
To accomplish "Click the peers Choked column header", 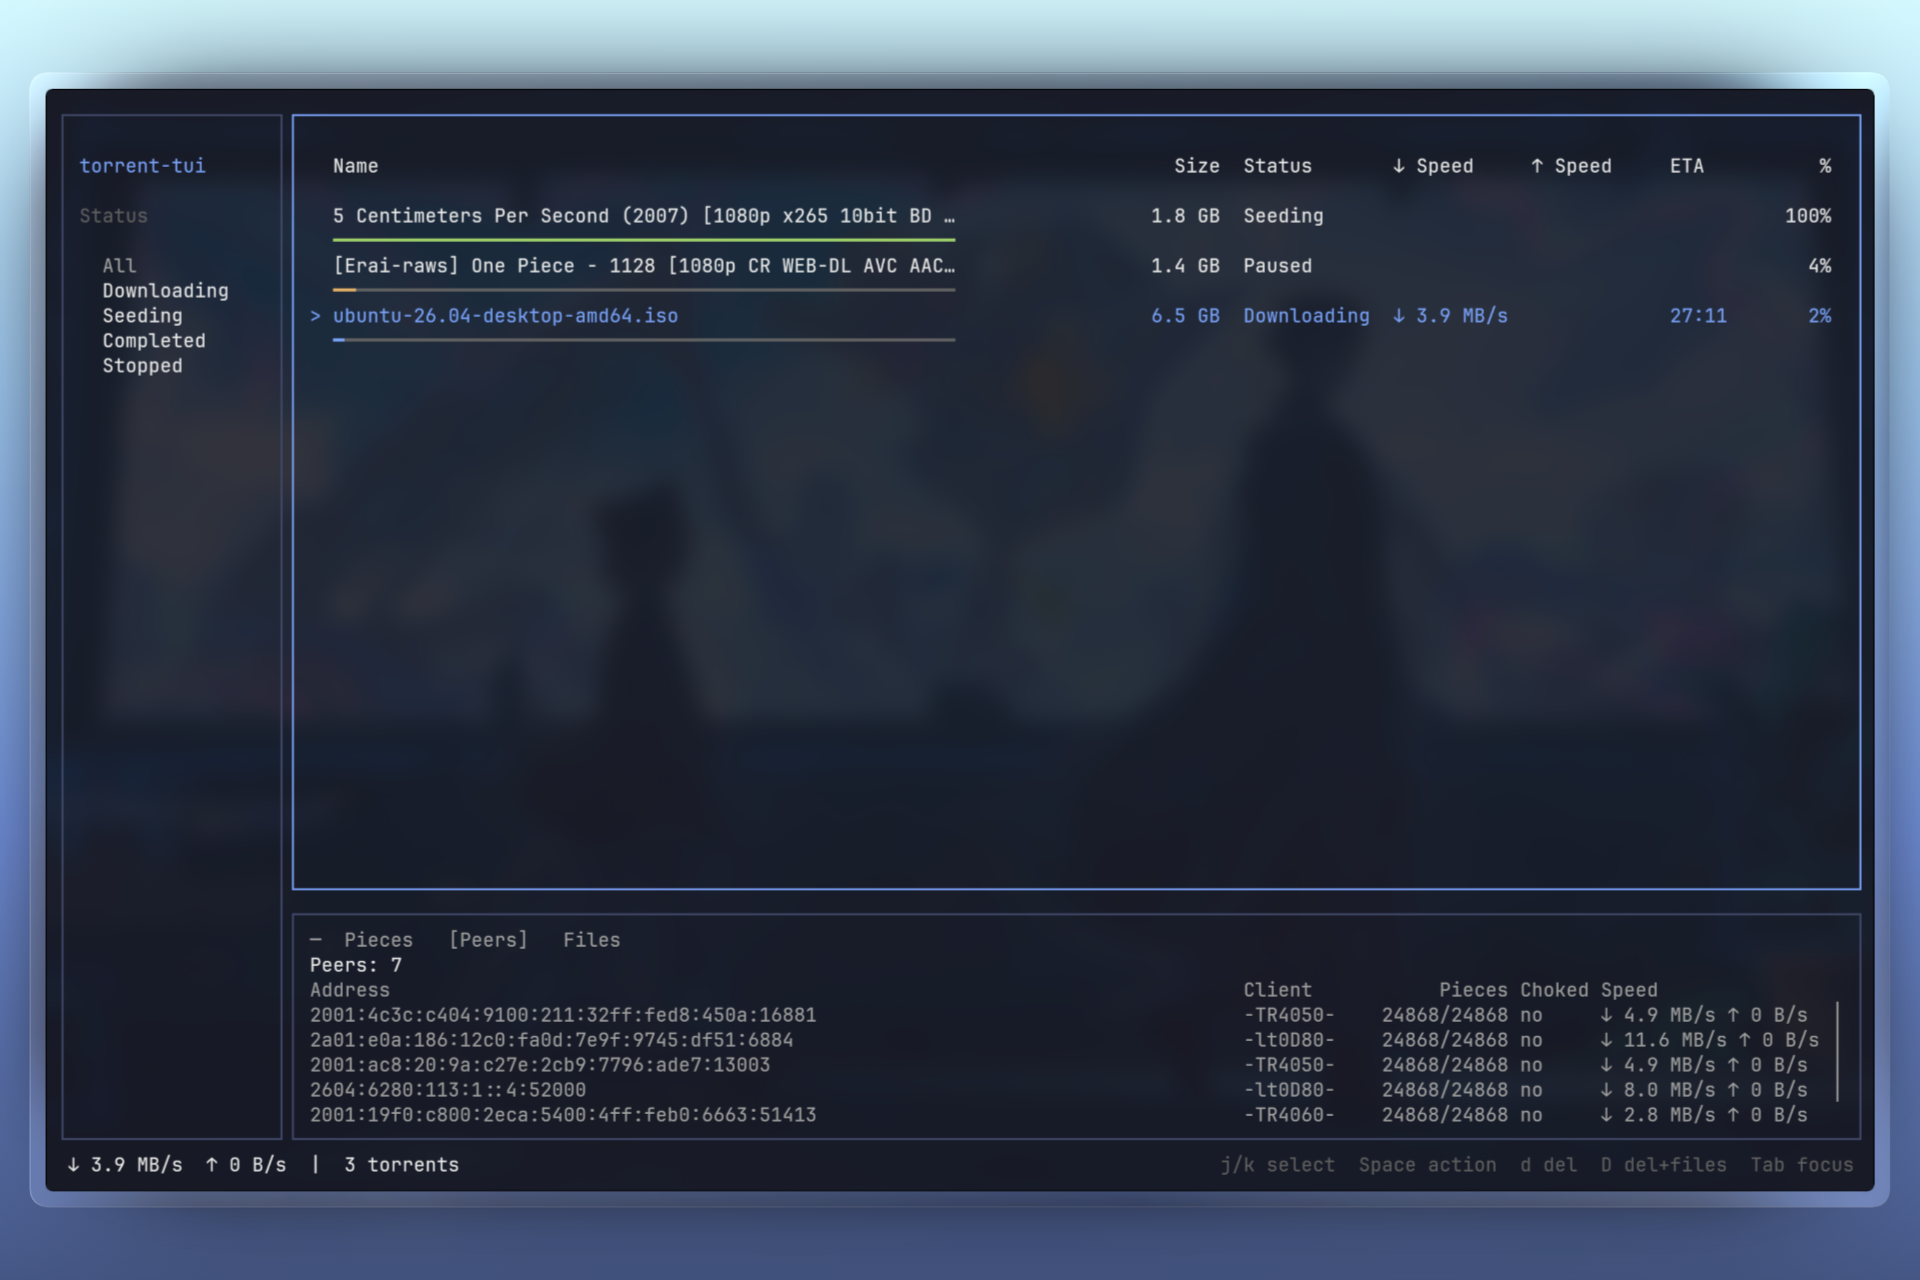I will [1554, 990].
